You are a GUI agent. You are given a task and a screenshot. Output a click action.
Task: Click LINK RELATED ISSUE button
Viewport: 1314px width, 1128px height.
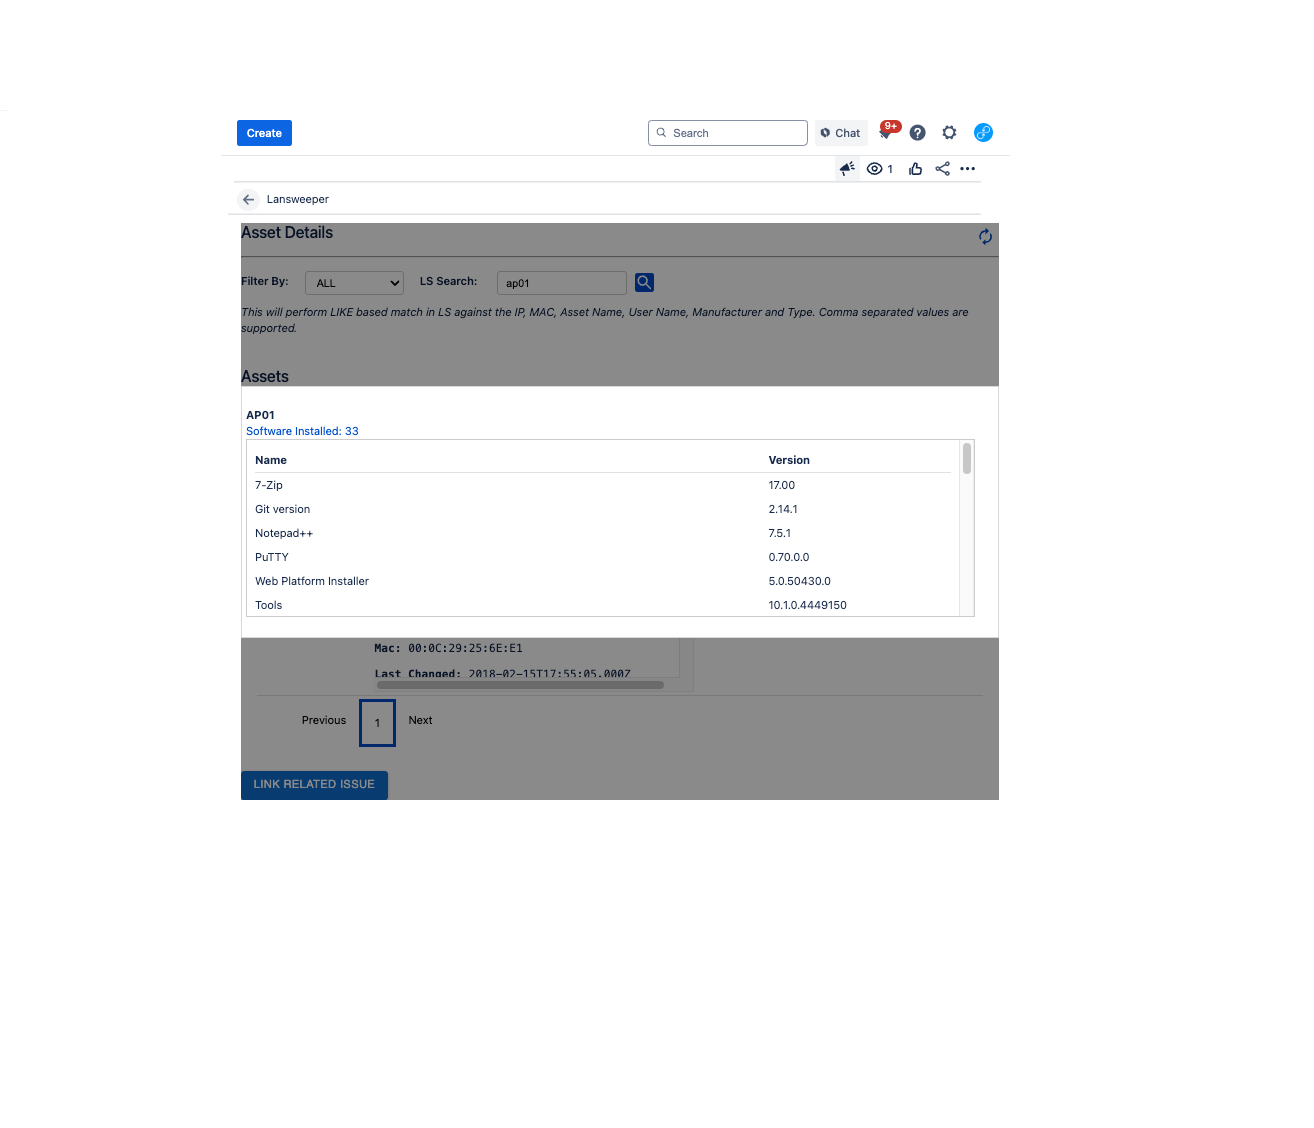(x=314, y=784)
